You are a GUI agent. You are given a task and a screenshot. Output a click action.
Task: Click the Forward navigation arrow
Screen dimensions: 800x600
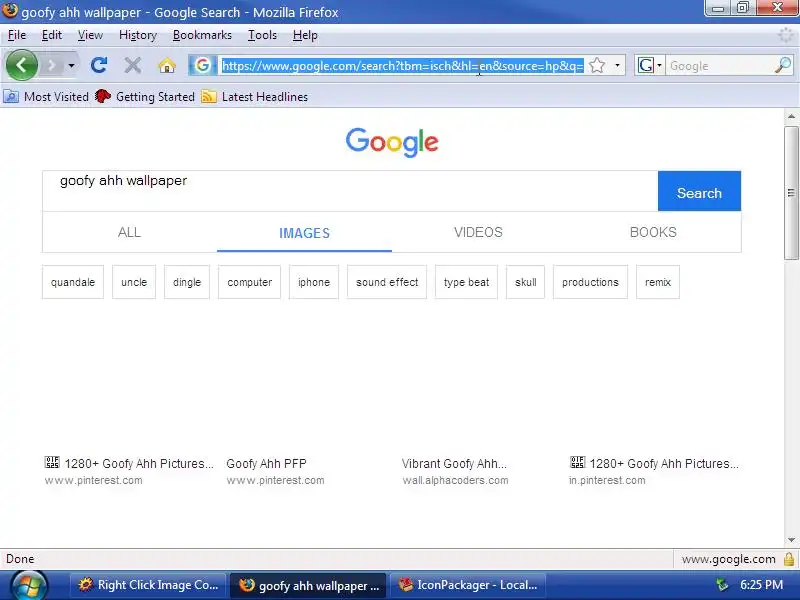click(52, 66)
